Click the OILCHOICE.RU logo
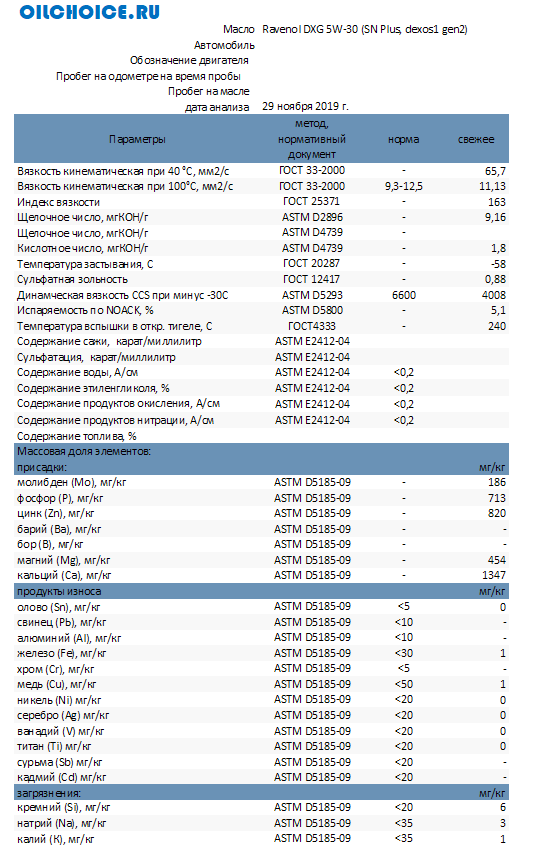The image size is (537, 855). tap(89, 13)
